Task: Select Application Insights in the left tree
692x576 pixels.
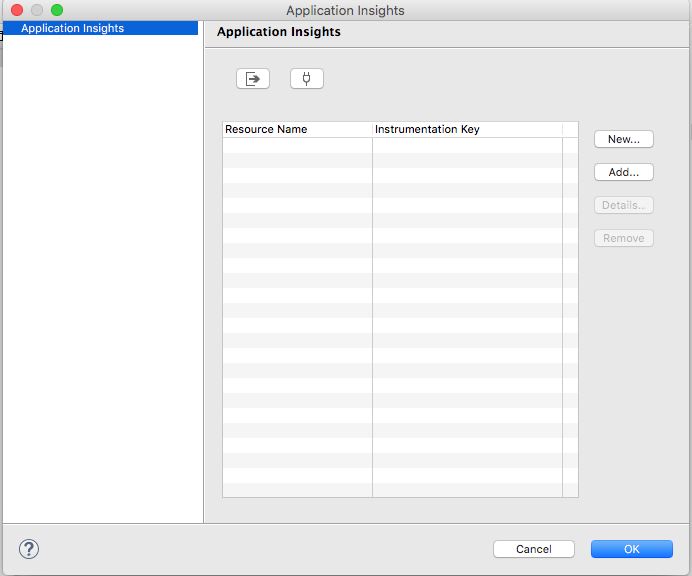Action: 100,28
